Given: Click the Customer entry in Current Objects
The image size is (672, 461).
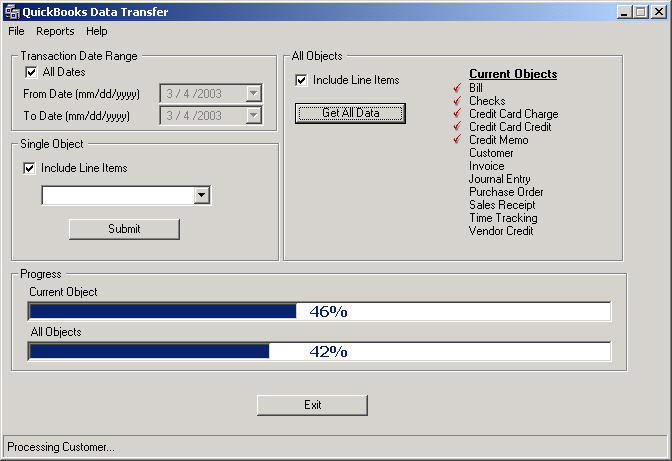Looking at the screenshot, I should coord(491,153).
